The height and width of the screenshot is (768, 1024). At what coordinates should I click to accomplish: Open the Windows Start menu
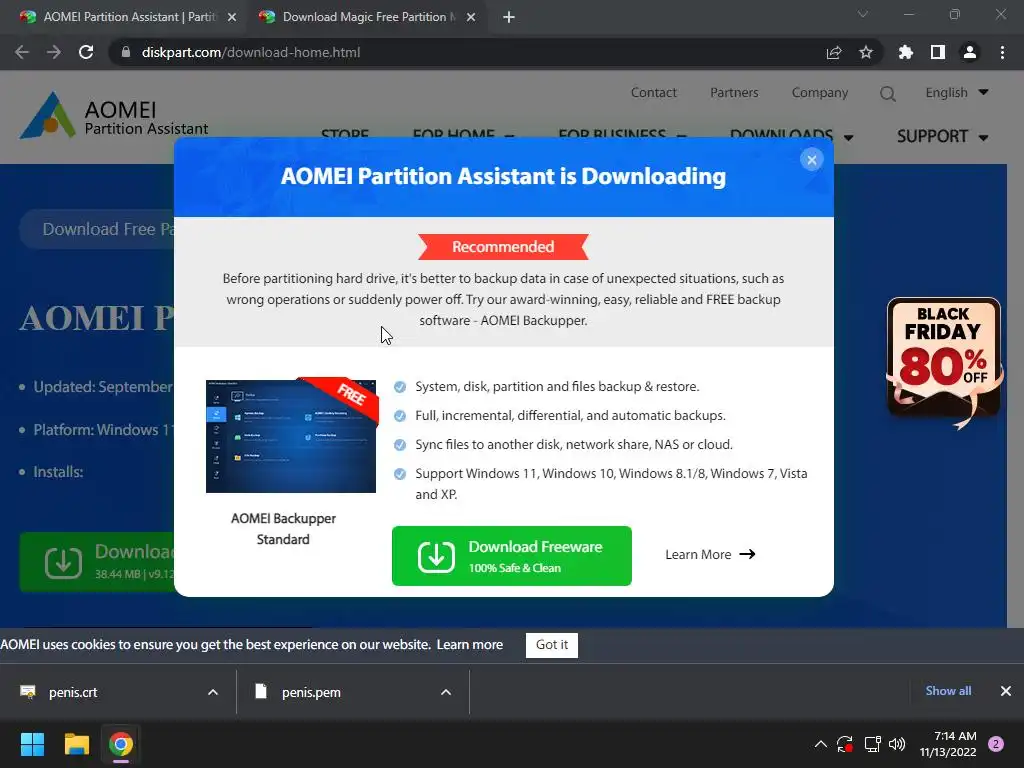[x=32, y=744]
